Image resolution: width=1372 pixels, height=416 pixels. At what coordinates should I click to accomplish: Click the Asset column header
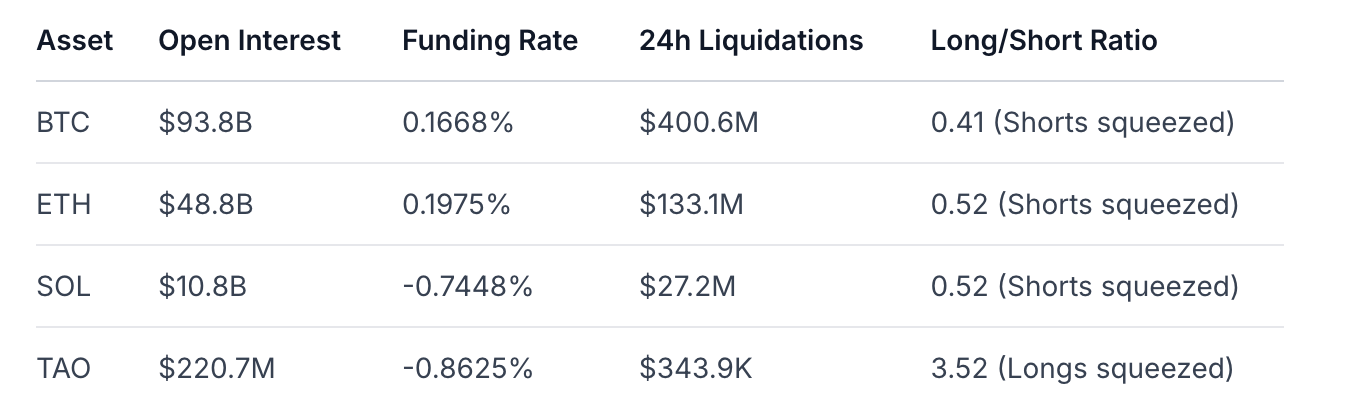tap(75, 41)
